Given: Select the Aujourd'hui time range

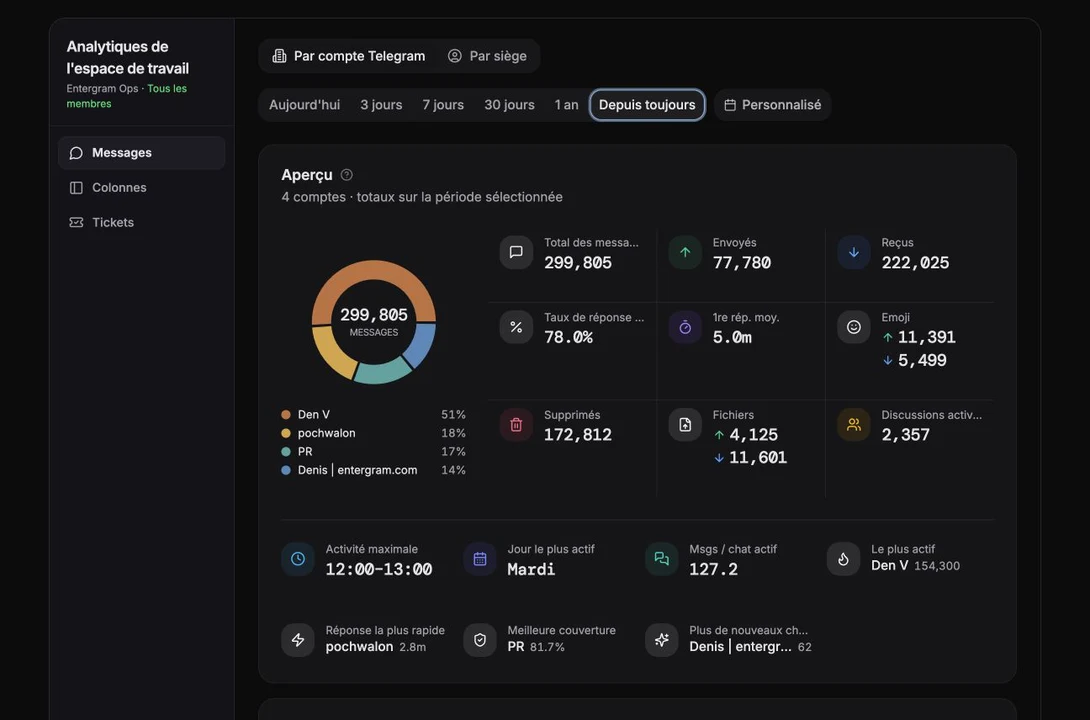Looking at the screenshot, I should (304, 105).
